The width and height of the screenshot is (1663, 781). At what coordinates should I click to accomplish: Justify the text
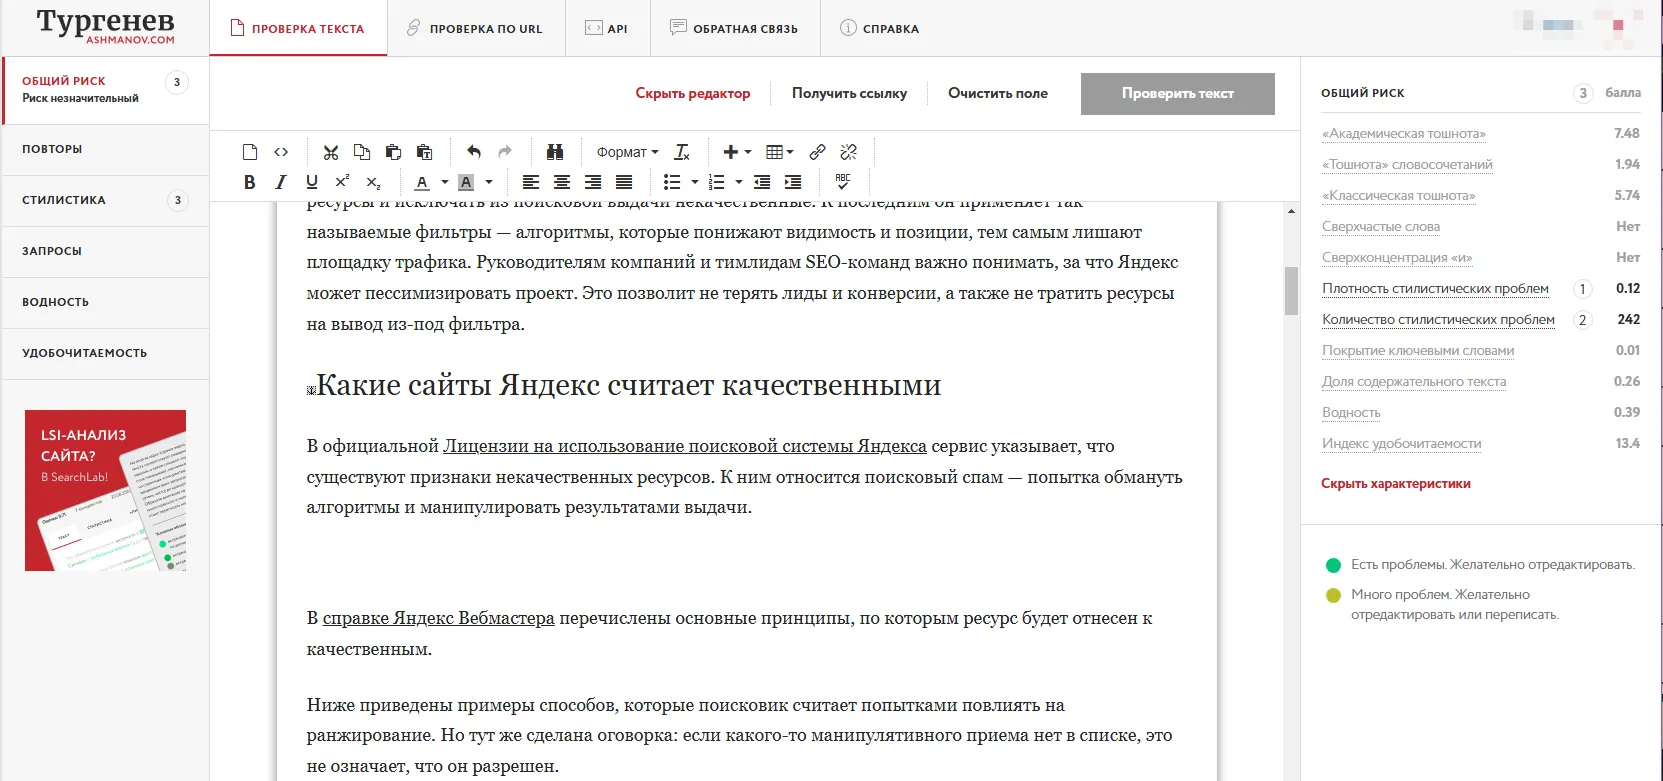624,182
